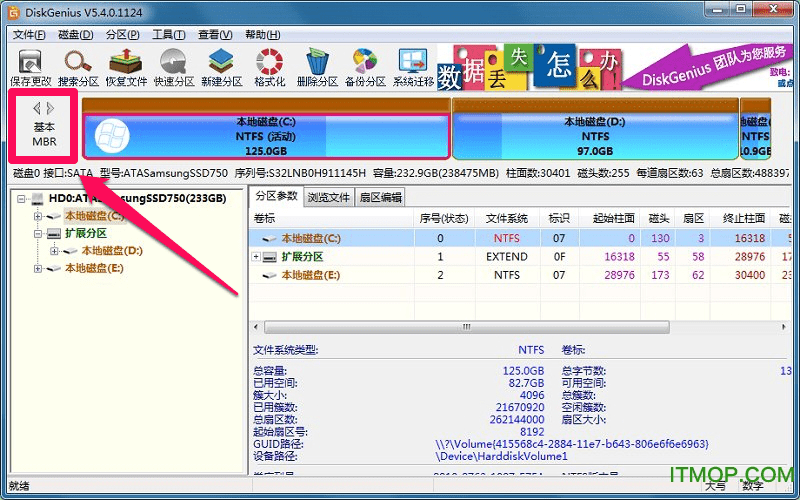Select 扩展分区 in the disk tree
This screenshot has height=500, width=800.
click(86, 234)
